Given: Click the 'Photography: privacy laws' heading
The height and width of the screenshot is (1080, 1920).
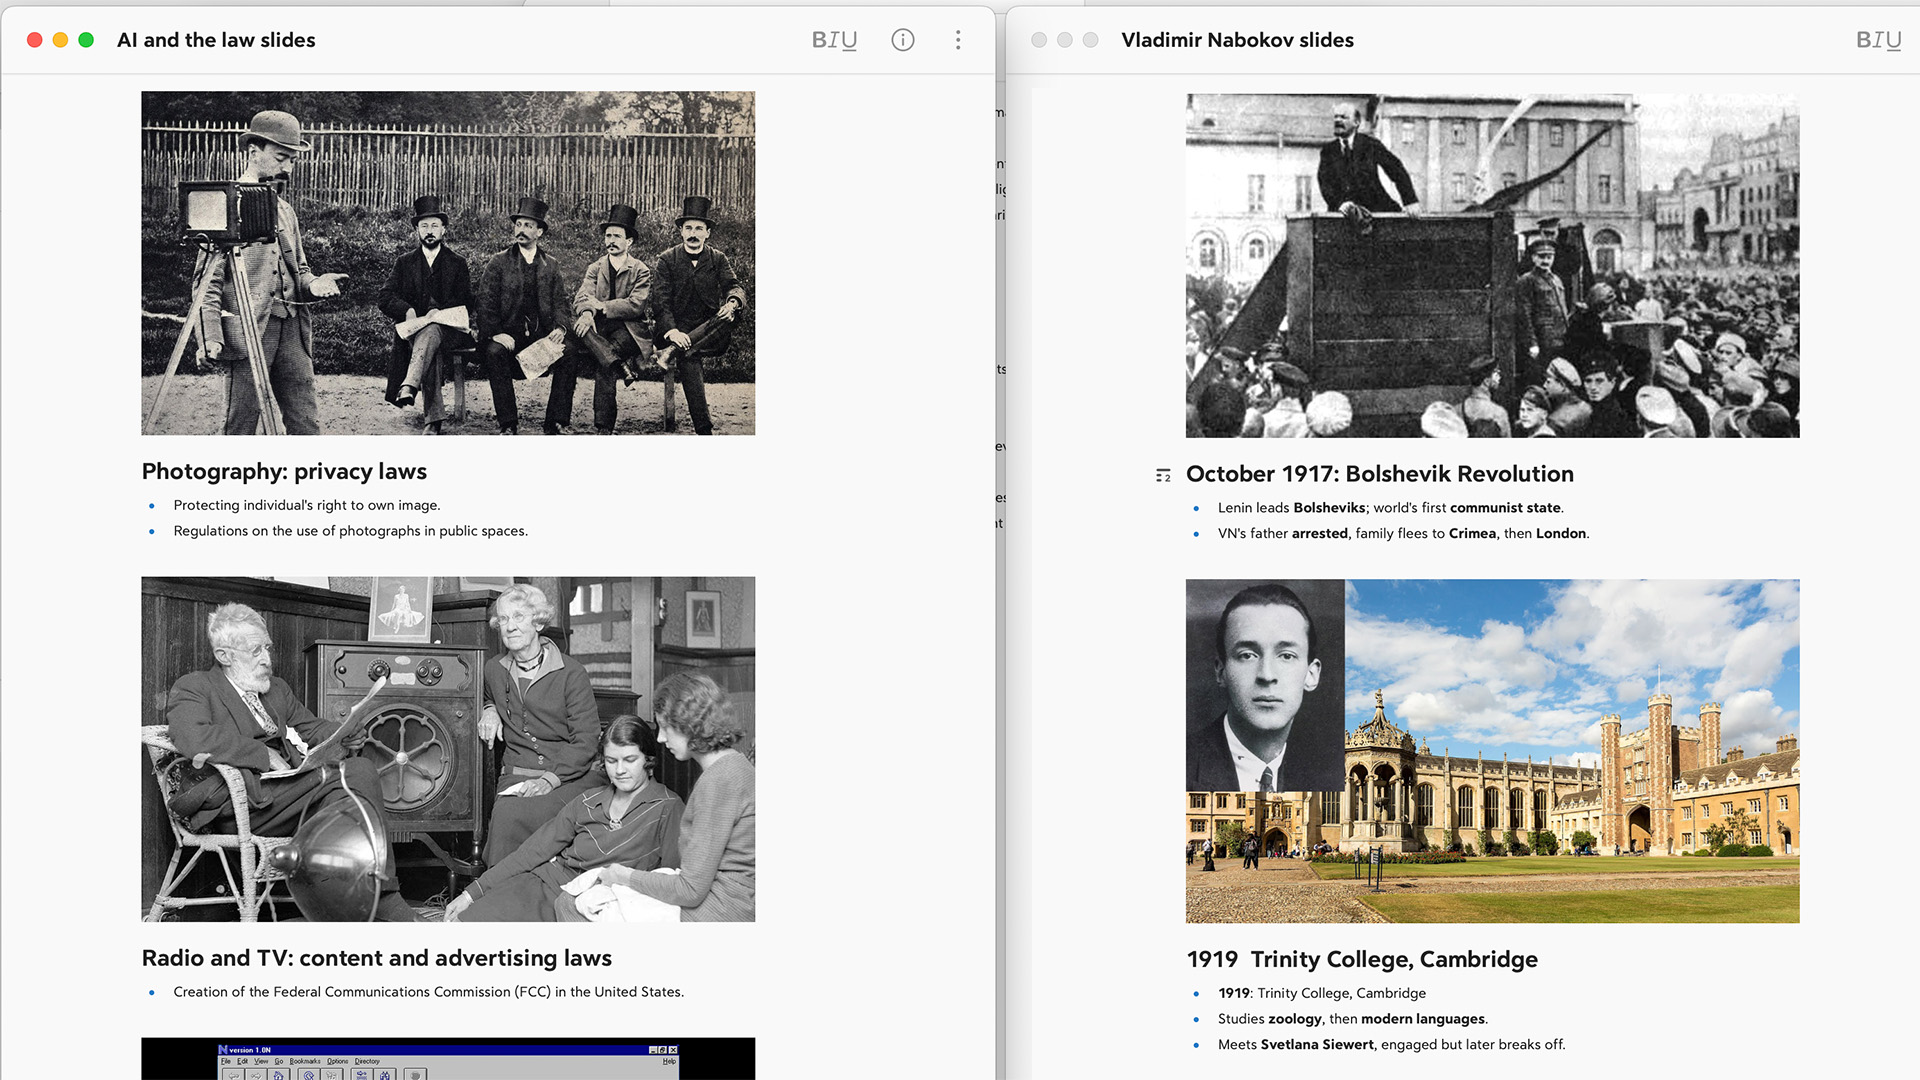Looking at the screenshot, I should [x=284, y=471].
